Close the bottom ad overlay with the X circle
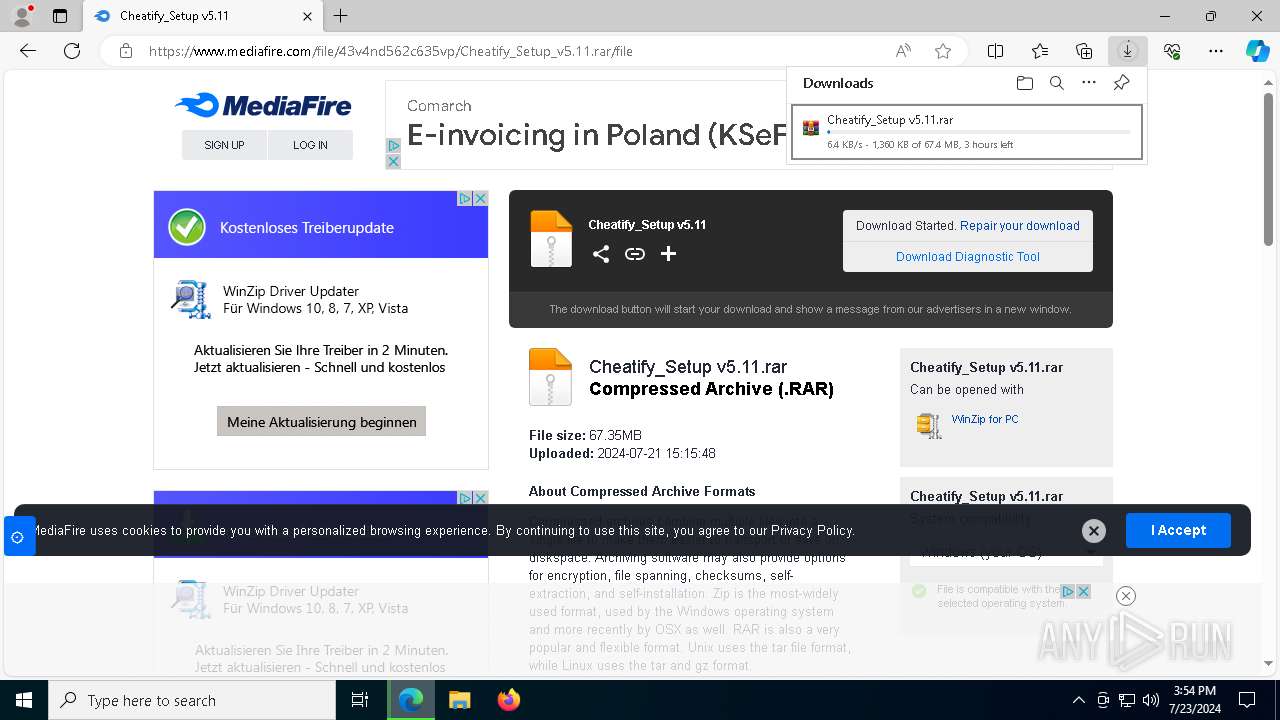1280x720 pixels. (x=1126, y=596)
